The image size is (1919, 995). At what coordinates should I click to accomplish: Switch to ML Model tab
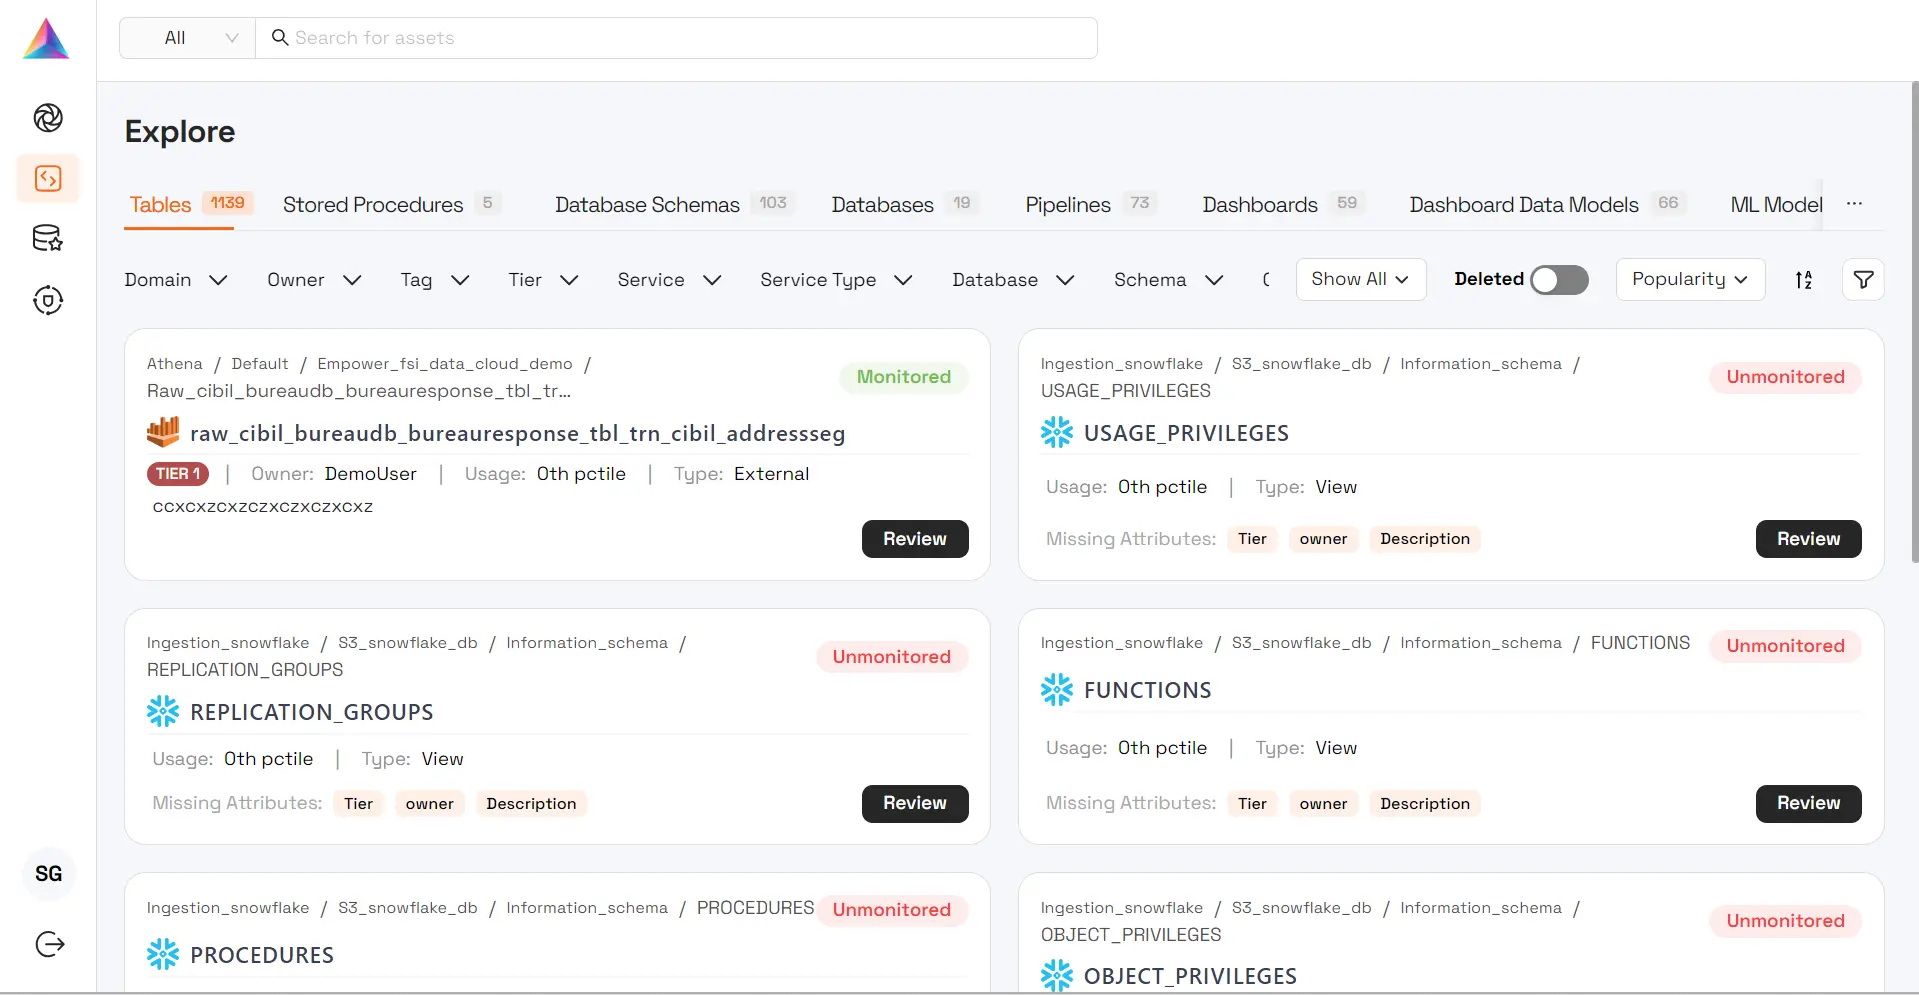pos(1776,204)
